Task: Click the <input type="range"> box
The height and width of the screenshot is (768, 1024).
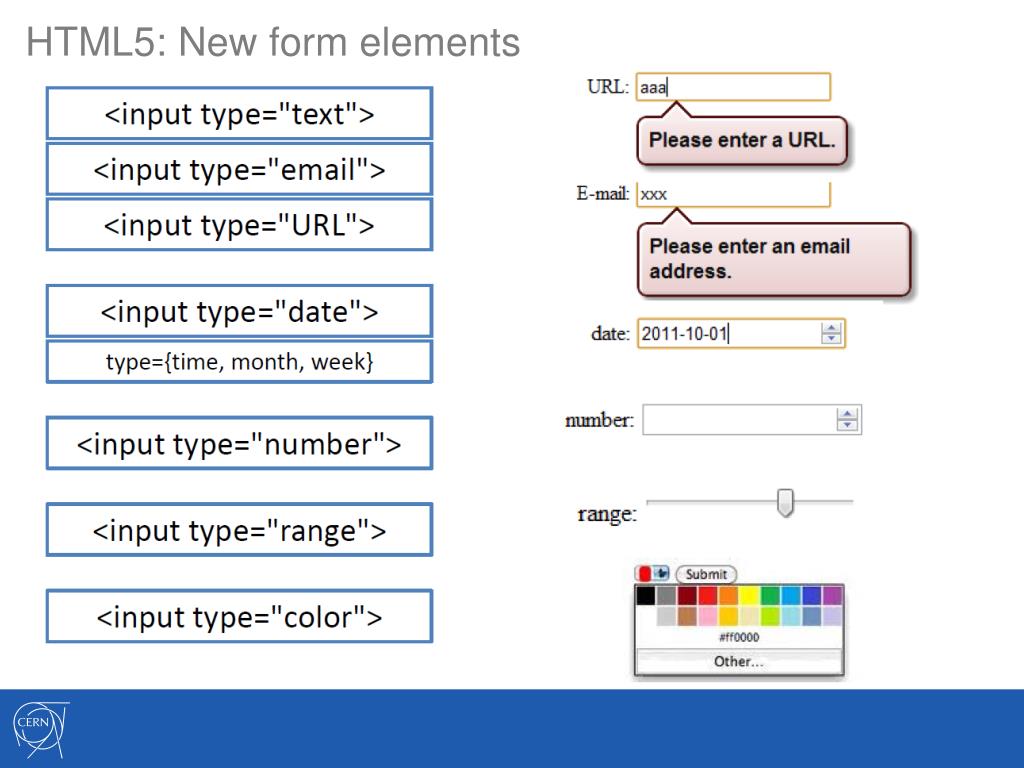Action: click(x=239, y=530)
